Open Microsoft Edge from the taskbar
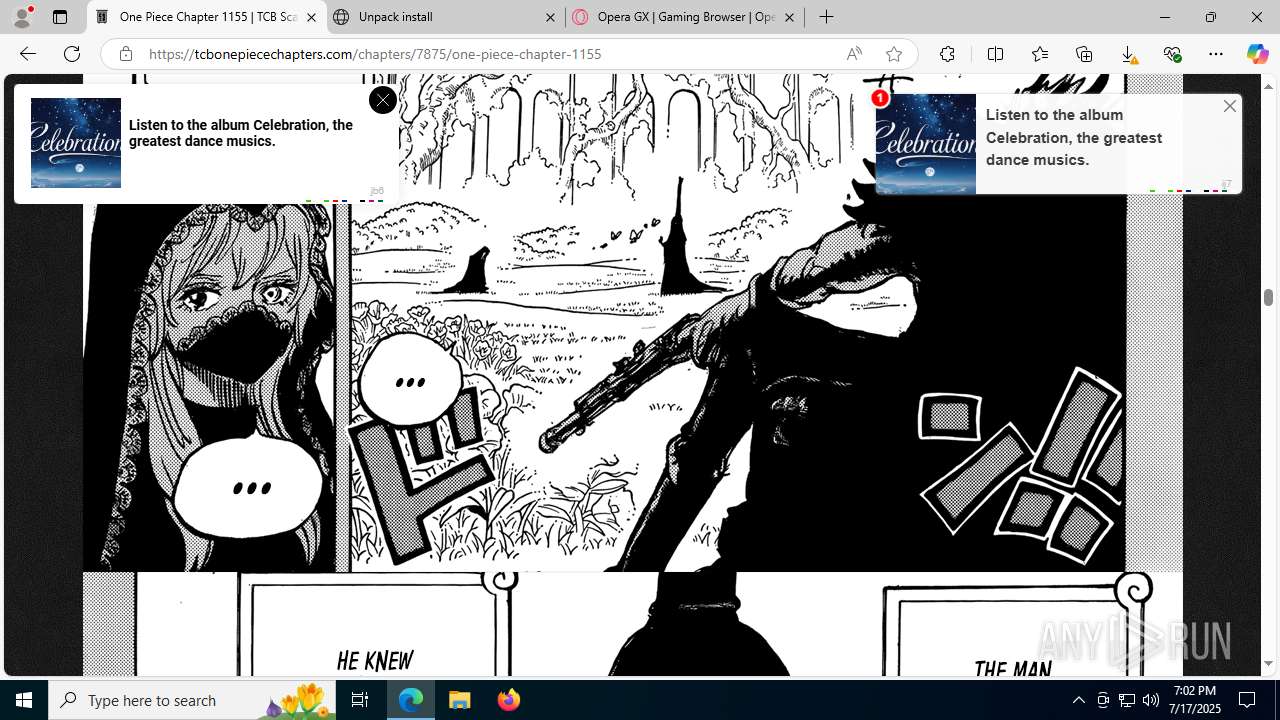The image size is (1280, 720). coord(411,700)
